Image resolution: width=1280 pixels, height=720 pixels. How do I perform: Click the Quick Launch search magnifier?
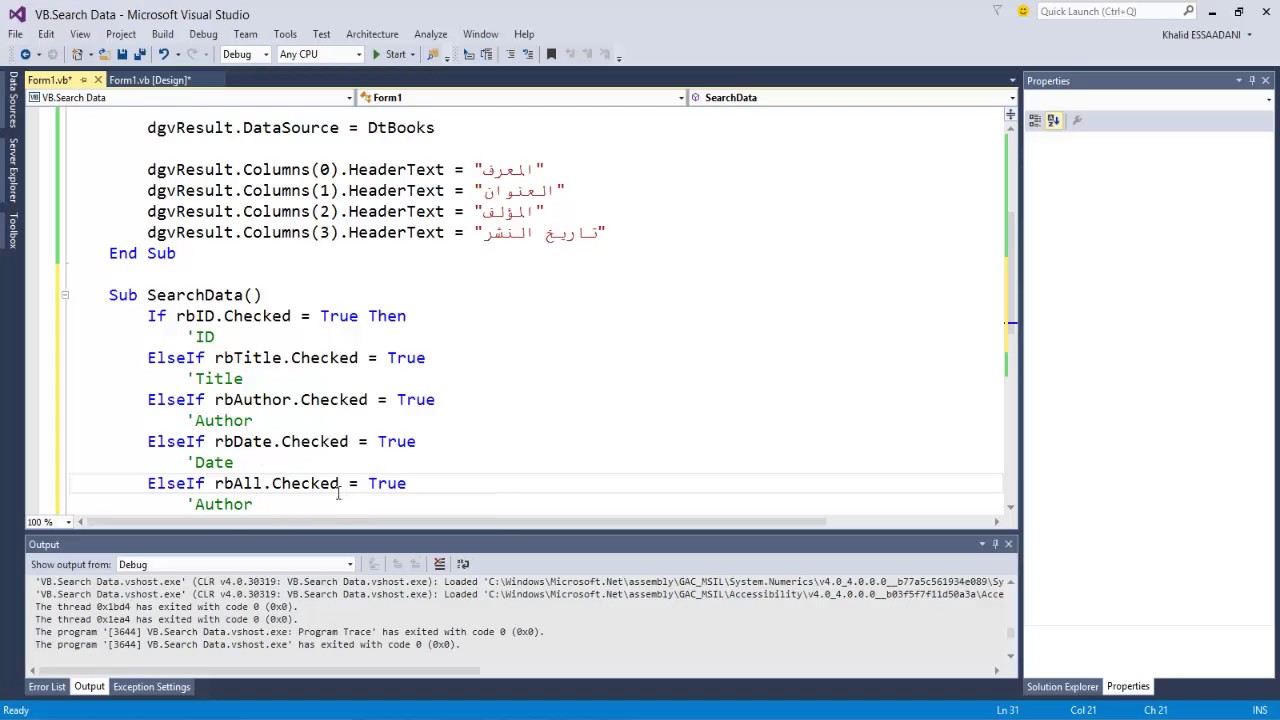point(1188,11)
